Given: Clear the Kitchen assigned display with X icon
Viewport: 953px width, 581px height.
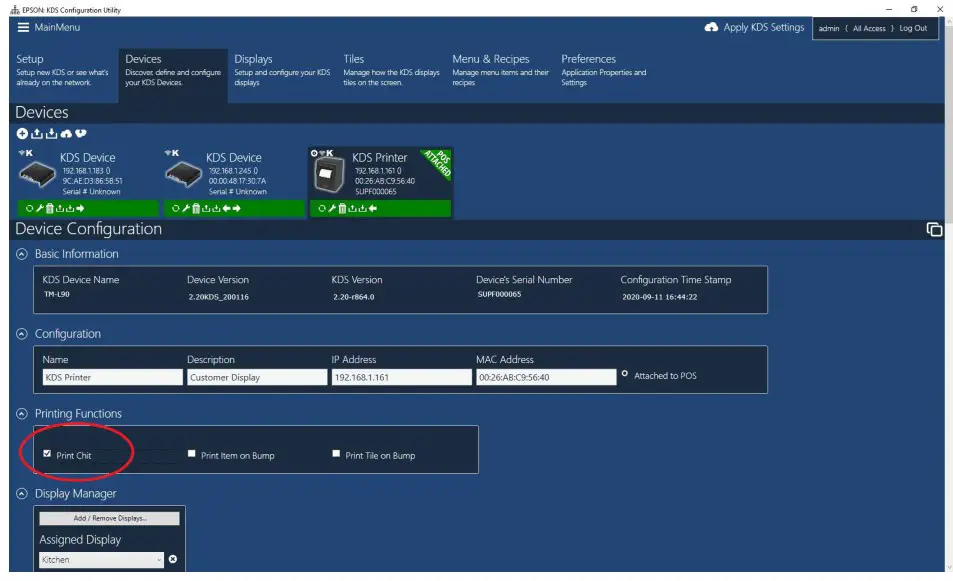Looking at the screenshot, I should pos(173,559).
